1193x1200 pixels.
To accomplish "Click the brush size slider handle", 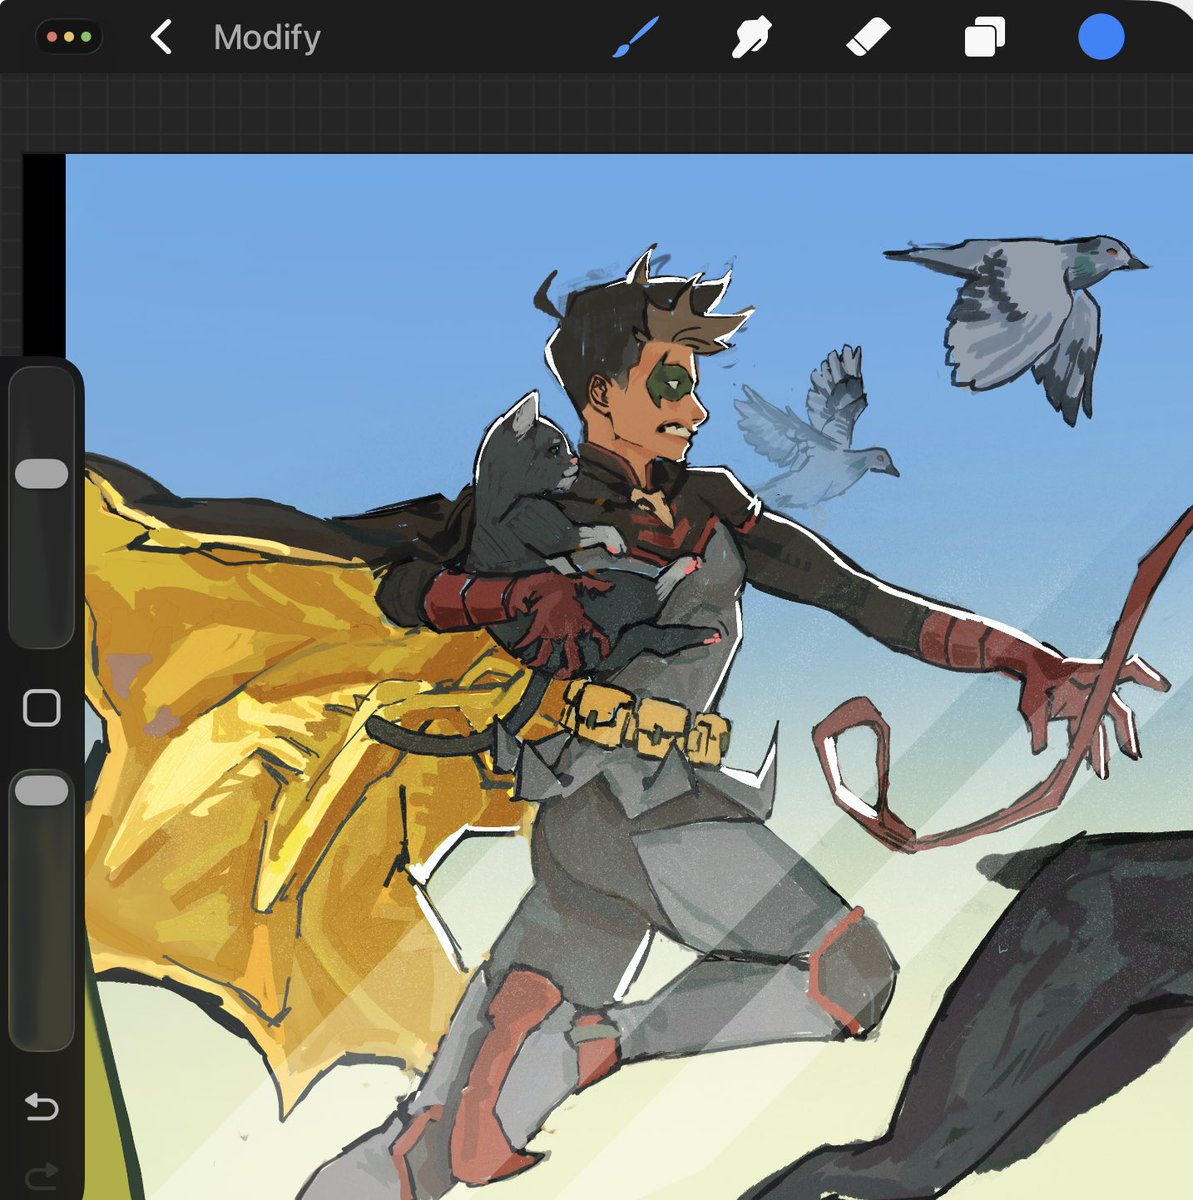I will tap(42, 474).
